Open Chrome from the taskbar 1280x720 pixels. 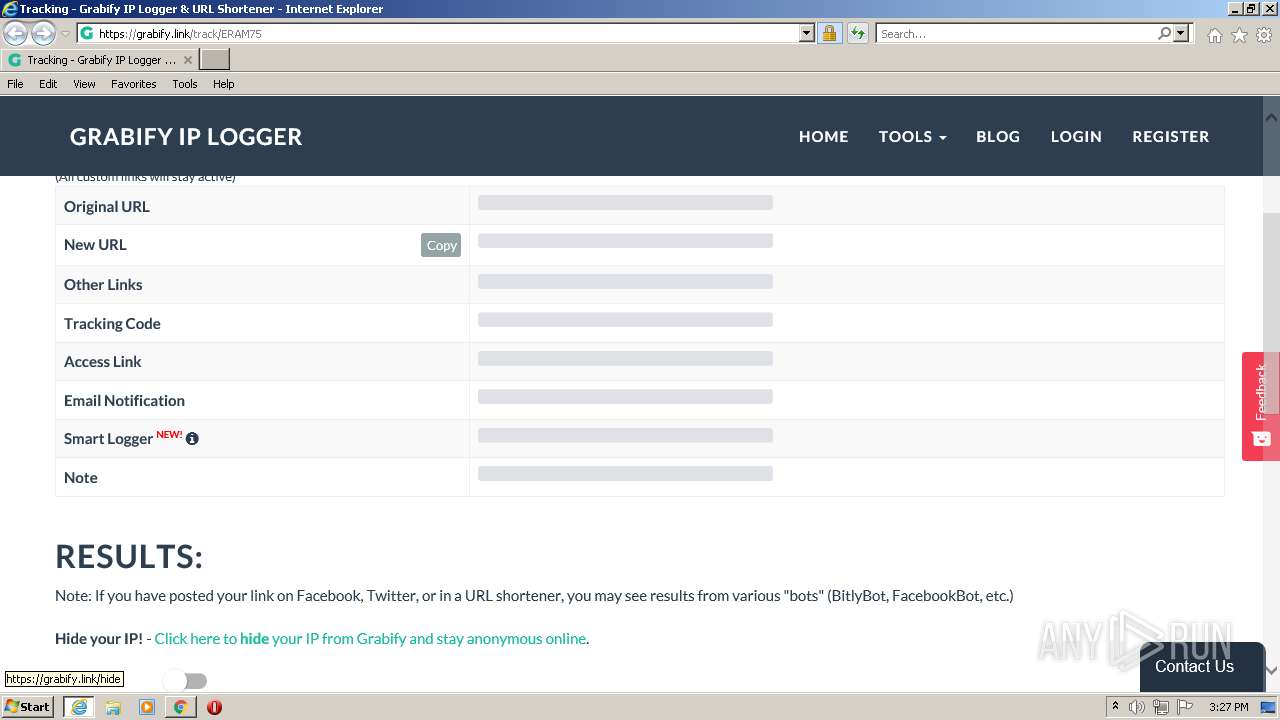tap(181, 707)
